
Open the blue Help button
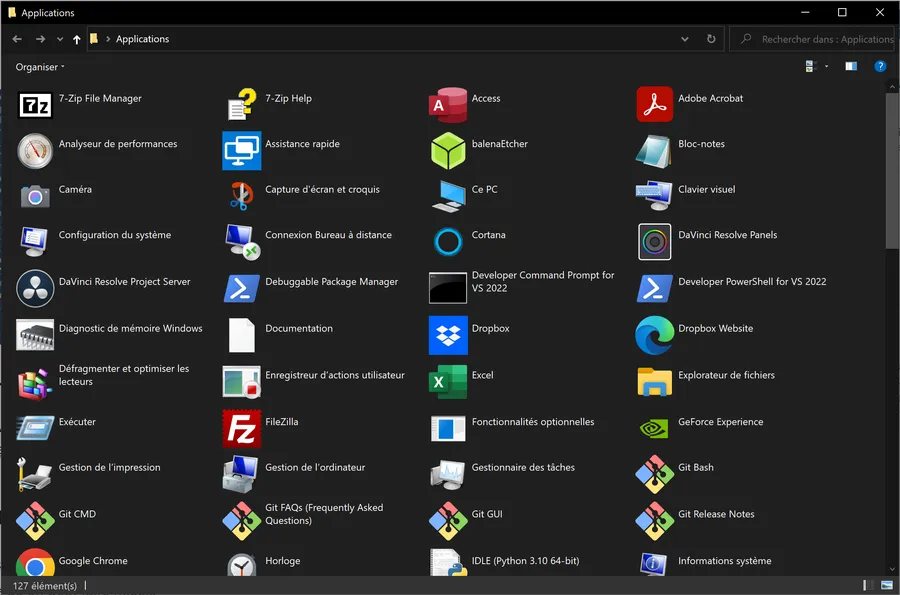click(880, 67)
